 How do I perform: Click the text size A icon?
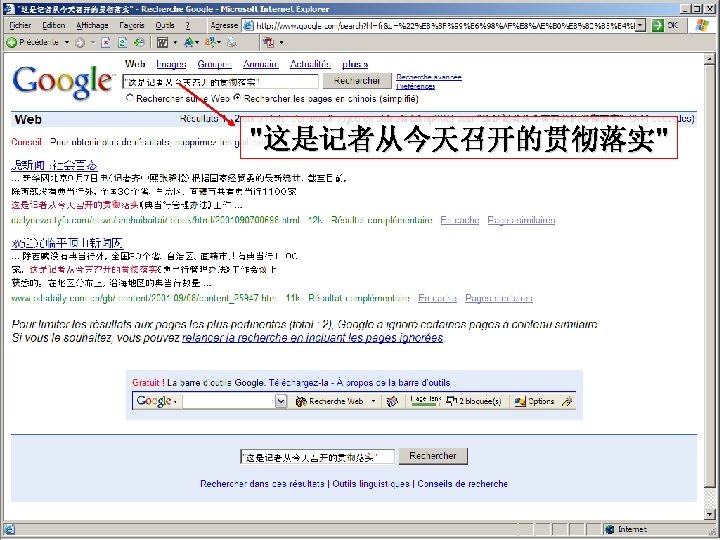pos(188,43)
